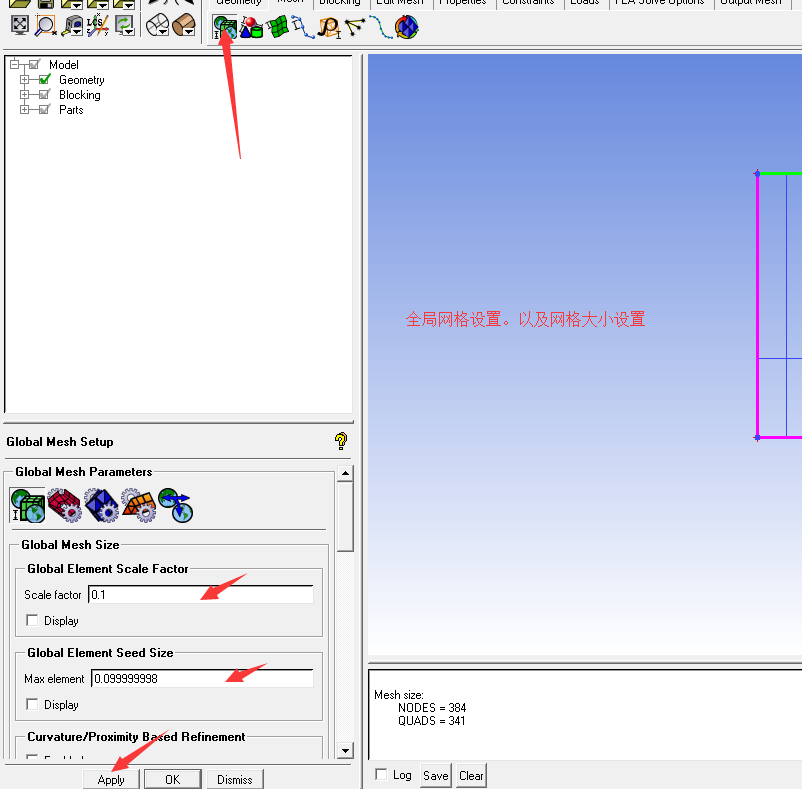Switch to the Blocking tab
This screenshot has width=802, height=789.
point(340,3)
